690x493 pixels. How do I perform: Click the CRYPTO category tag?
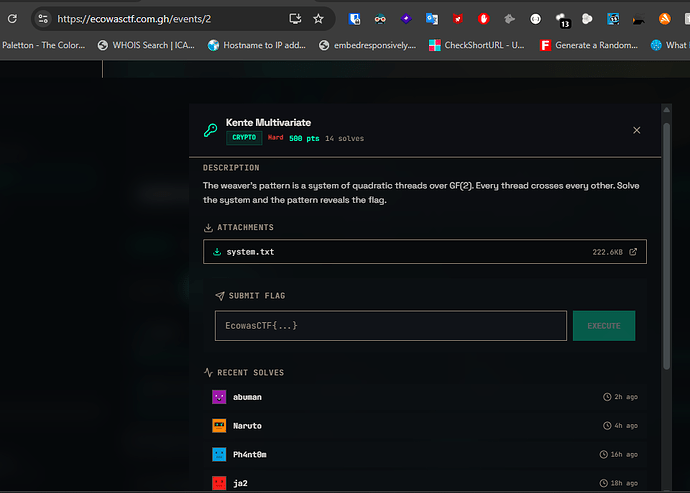tap(244, 137)
